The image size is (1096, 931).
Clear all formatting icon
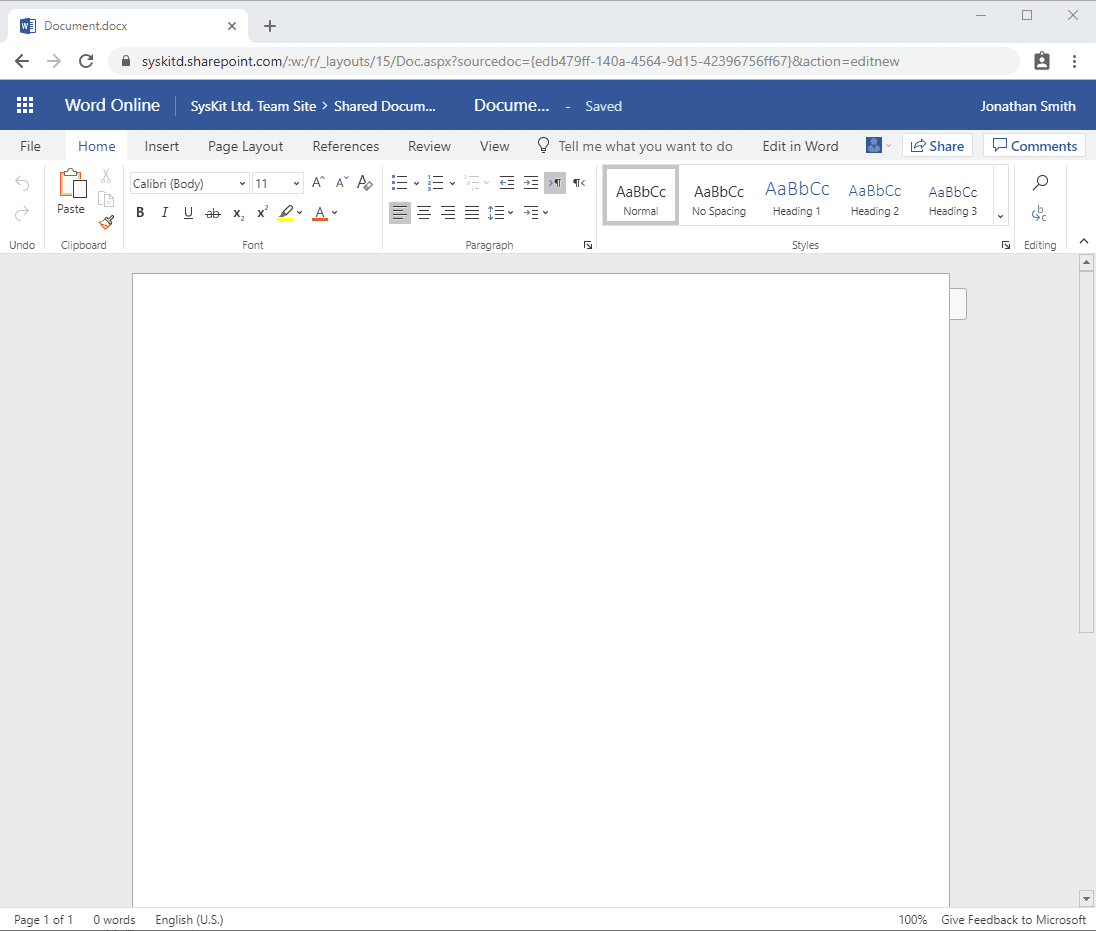(365, 183)
